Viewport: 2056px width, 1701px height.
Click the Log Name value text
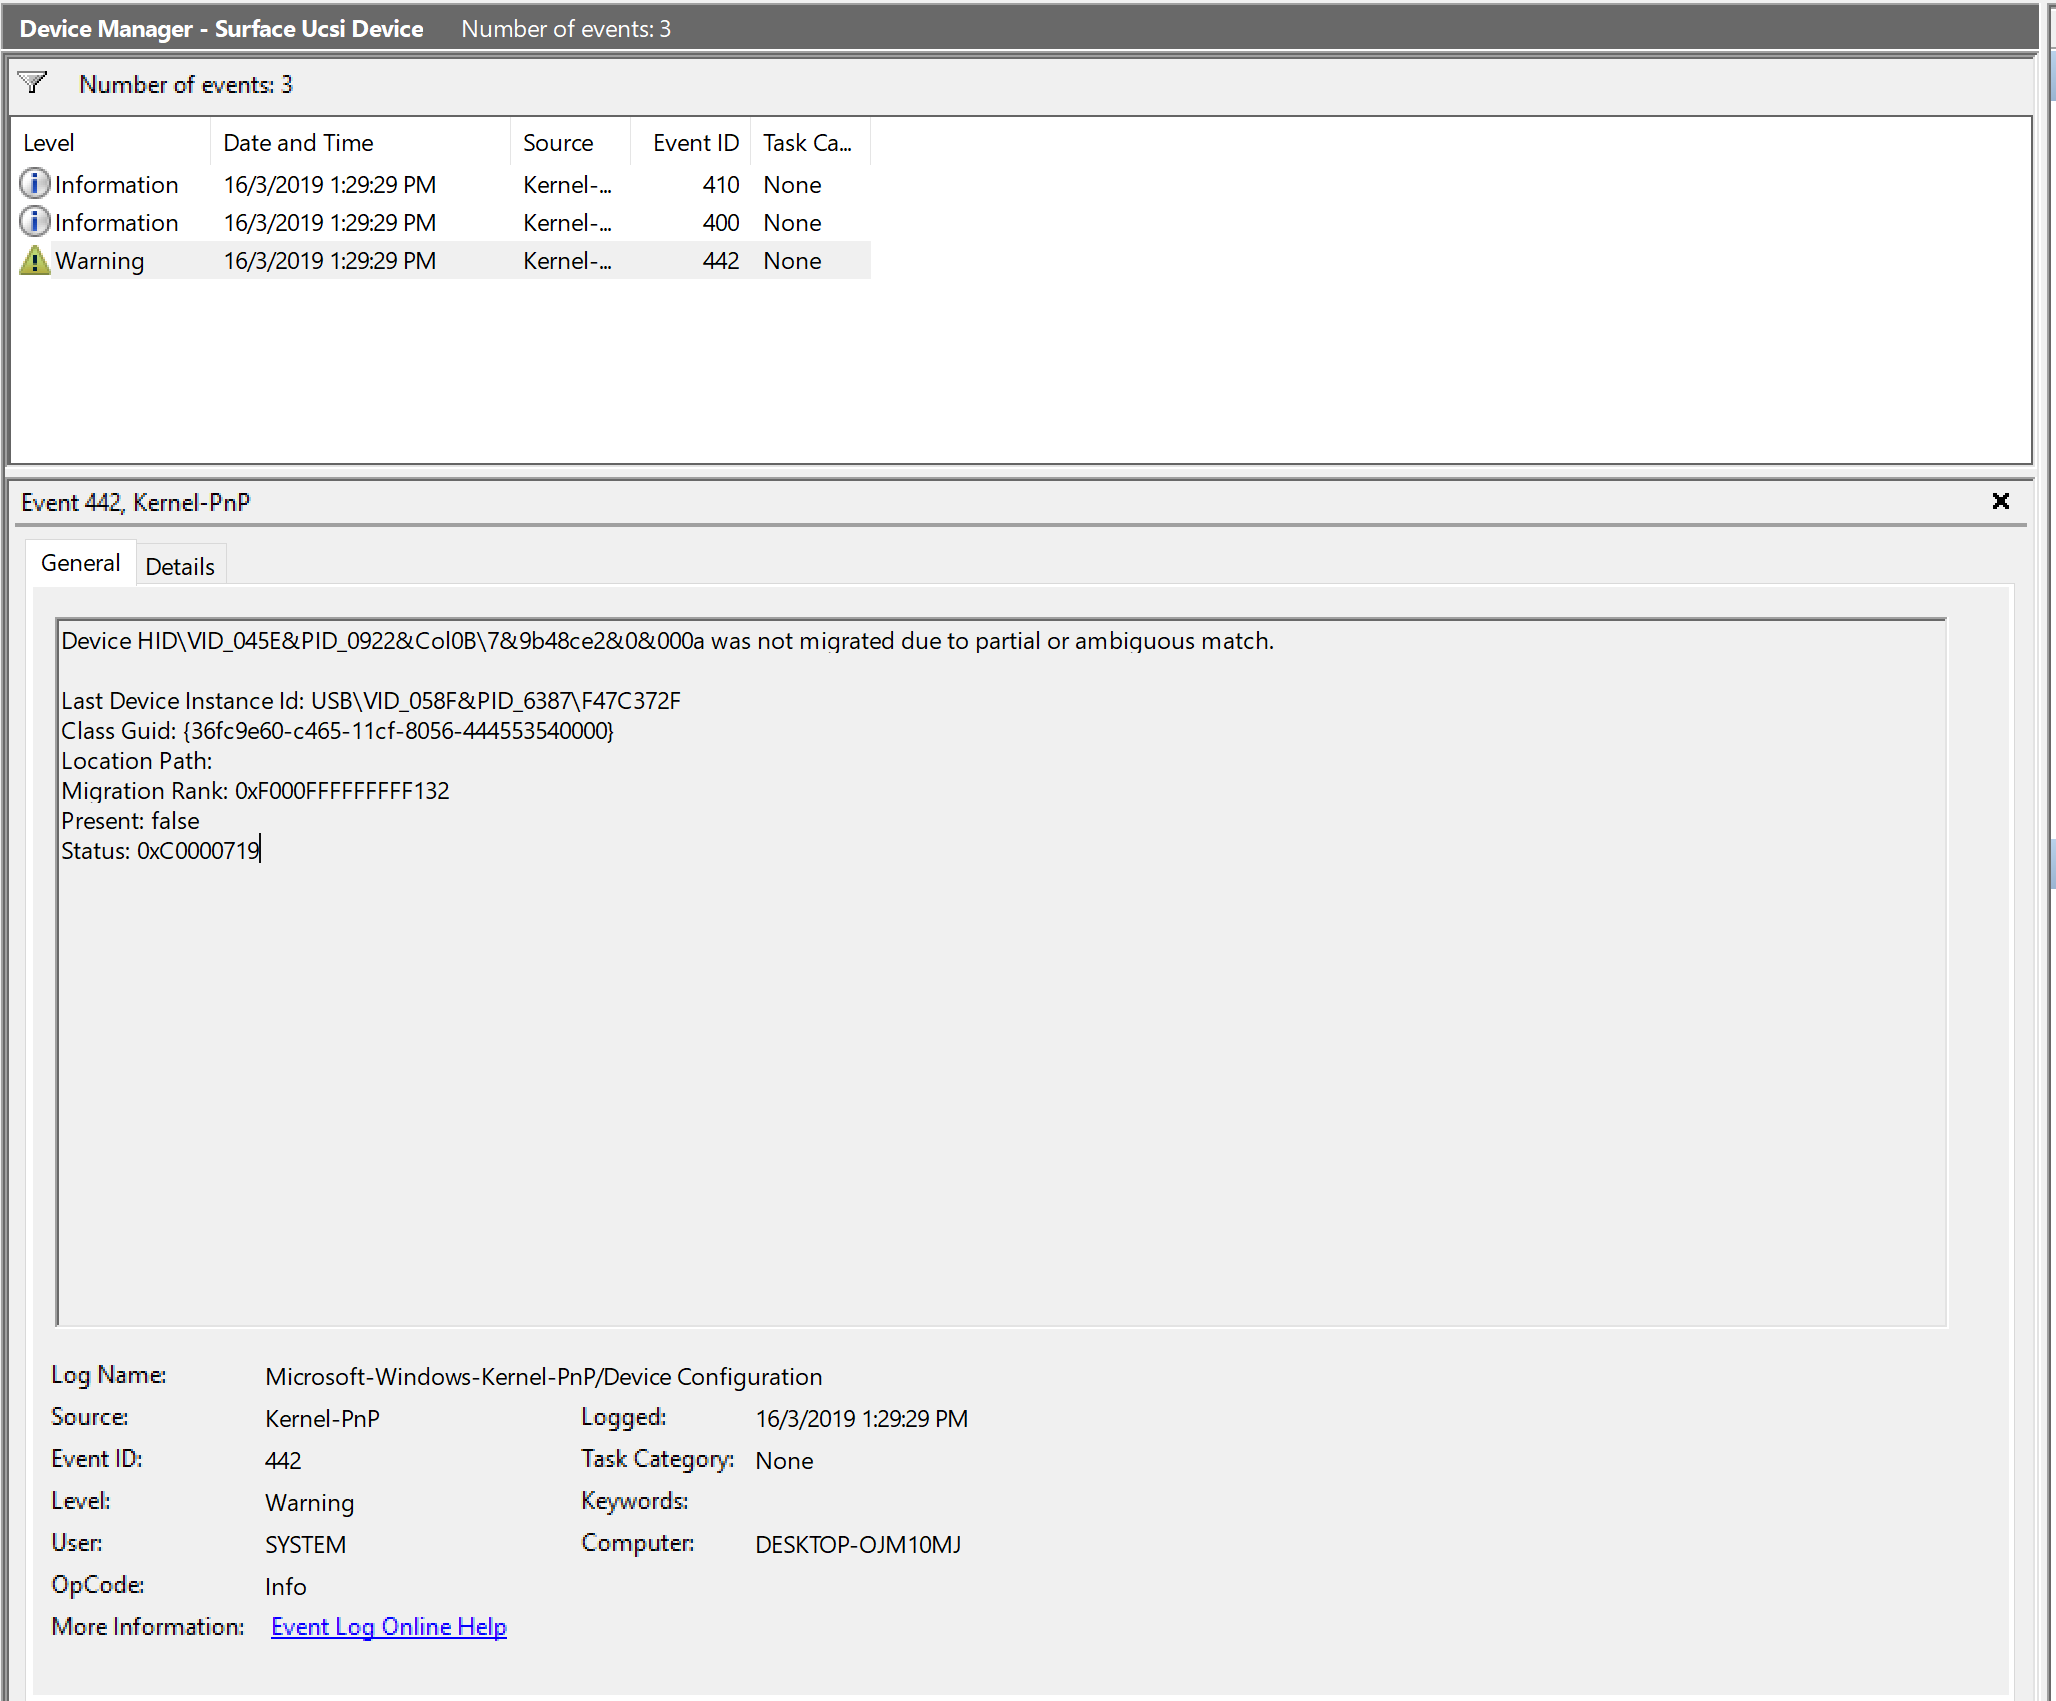543,1377
